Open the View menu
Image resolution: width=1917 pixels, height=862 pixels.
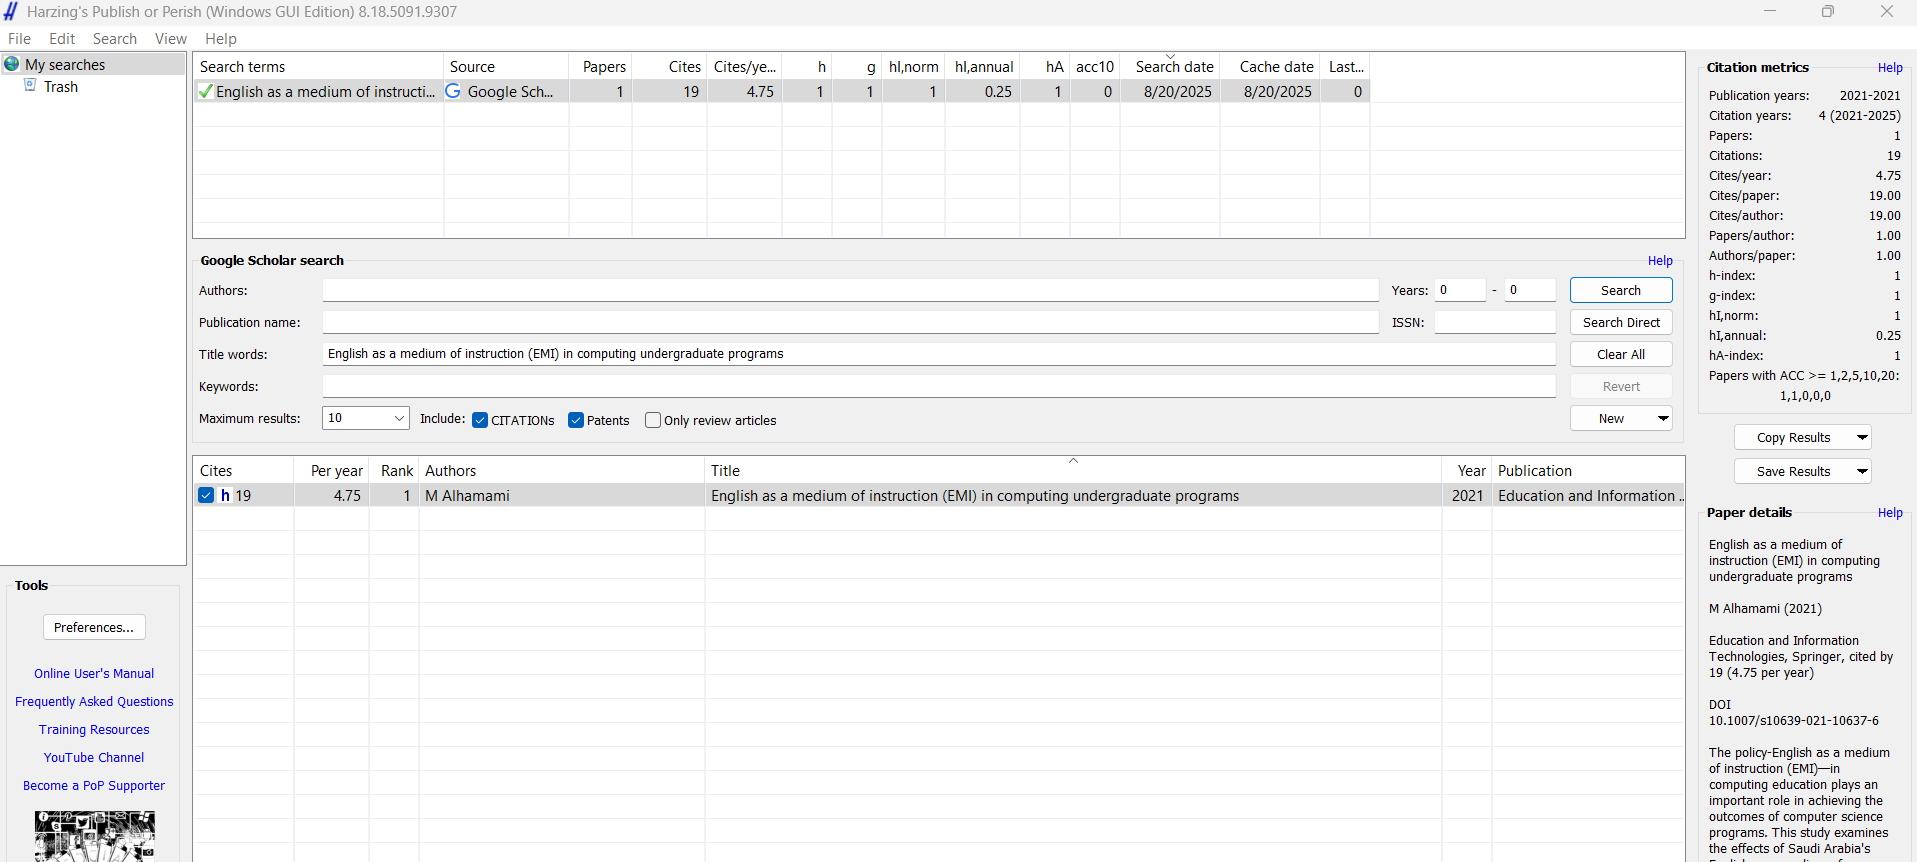click(x=170, y=38)
